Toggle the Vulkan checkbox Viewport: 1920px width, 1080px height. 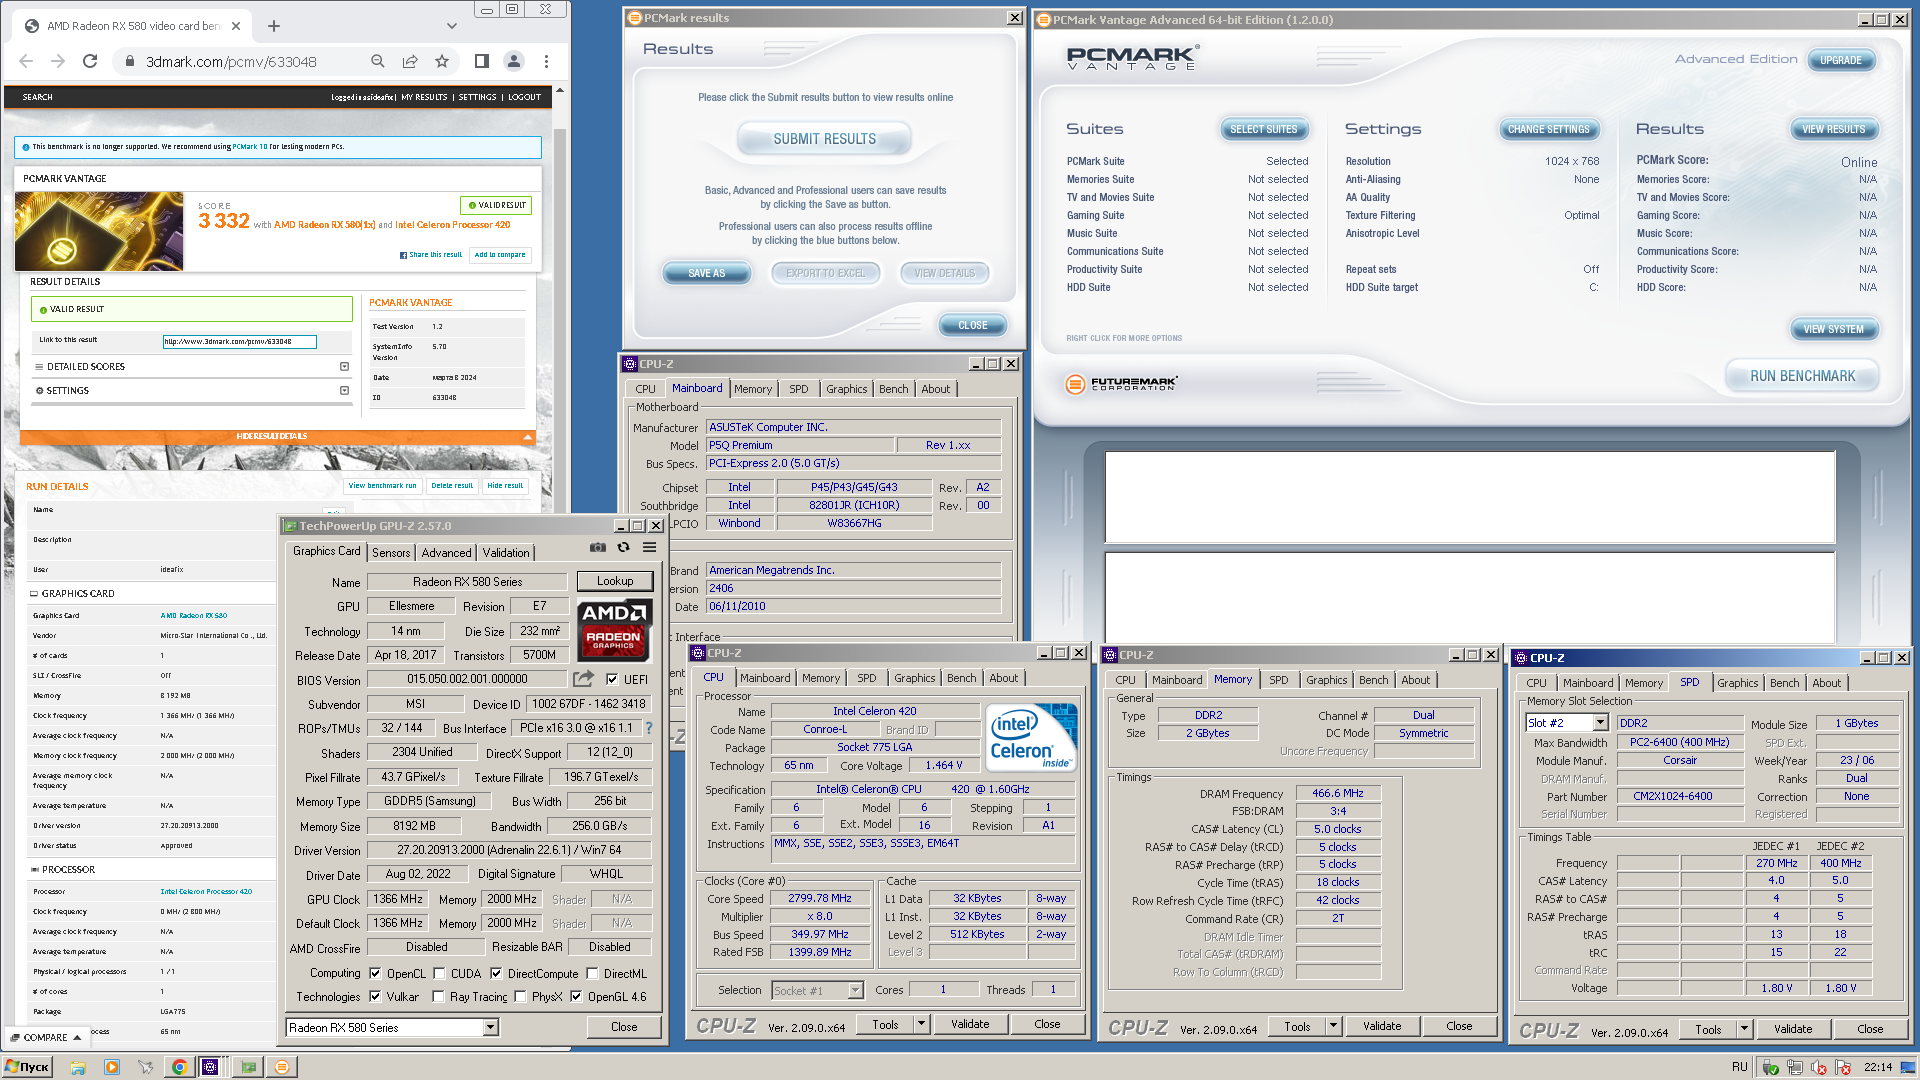coord(375,996)
